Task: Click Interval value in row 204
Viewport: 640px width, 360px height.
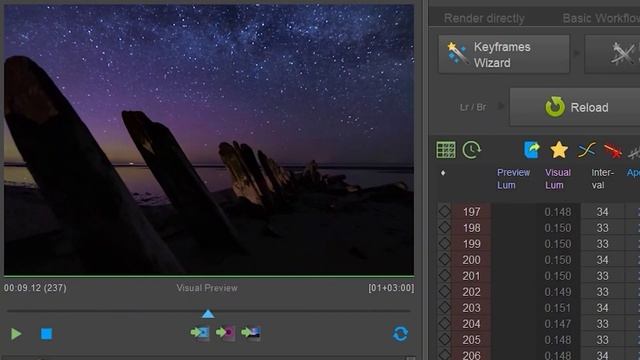Action: click(x=602, y=324)
